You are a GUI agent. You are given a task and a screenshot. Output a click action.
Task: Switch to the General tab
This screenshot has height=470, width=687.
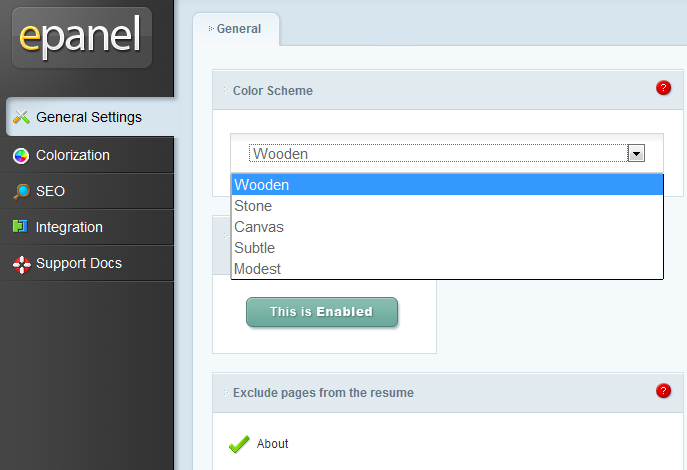coord(236,29)
